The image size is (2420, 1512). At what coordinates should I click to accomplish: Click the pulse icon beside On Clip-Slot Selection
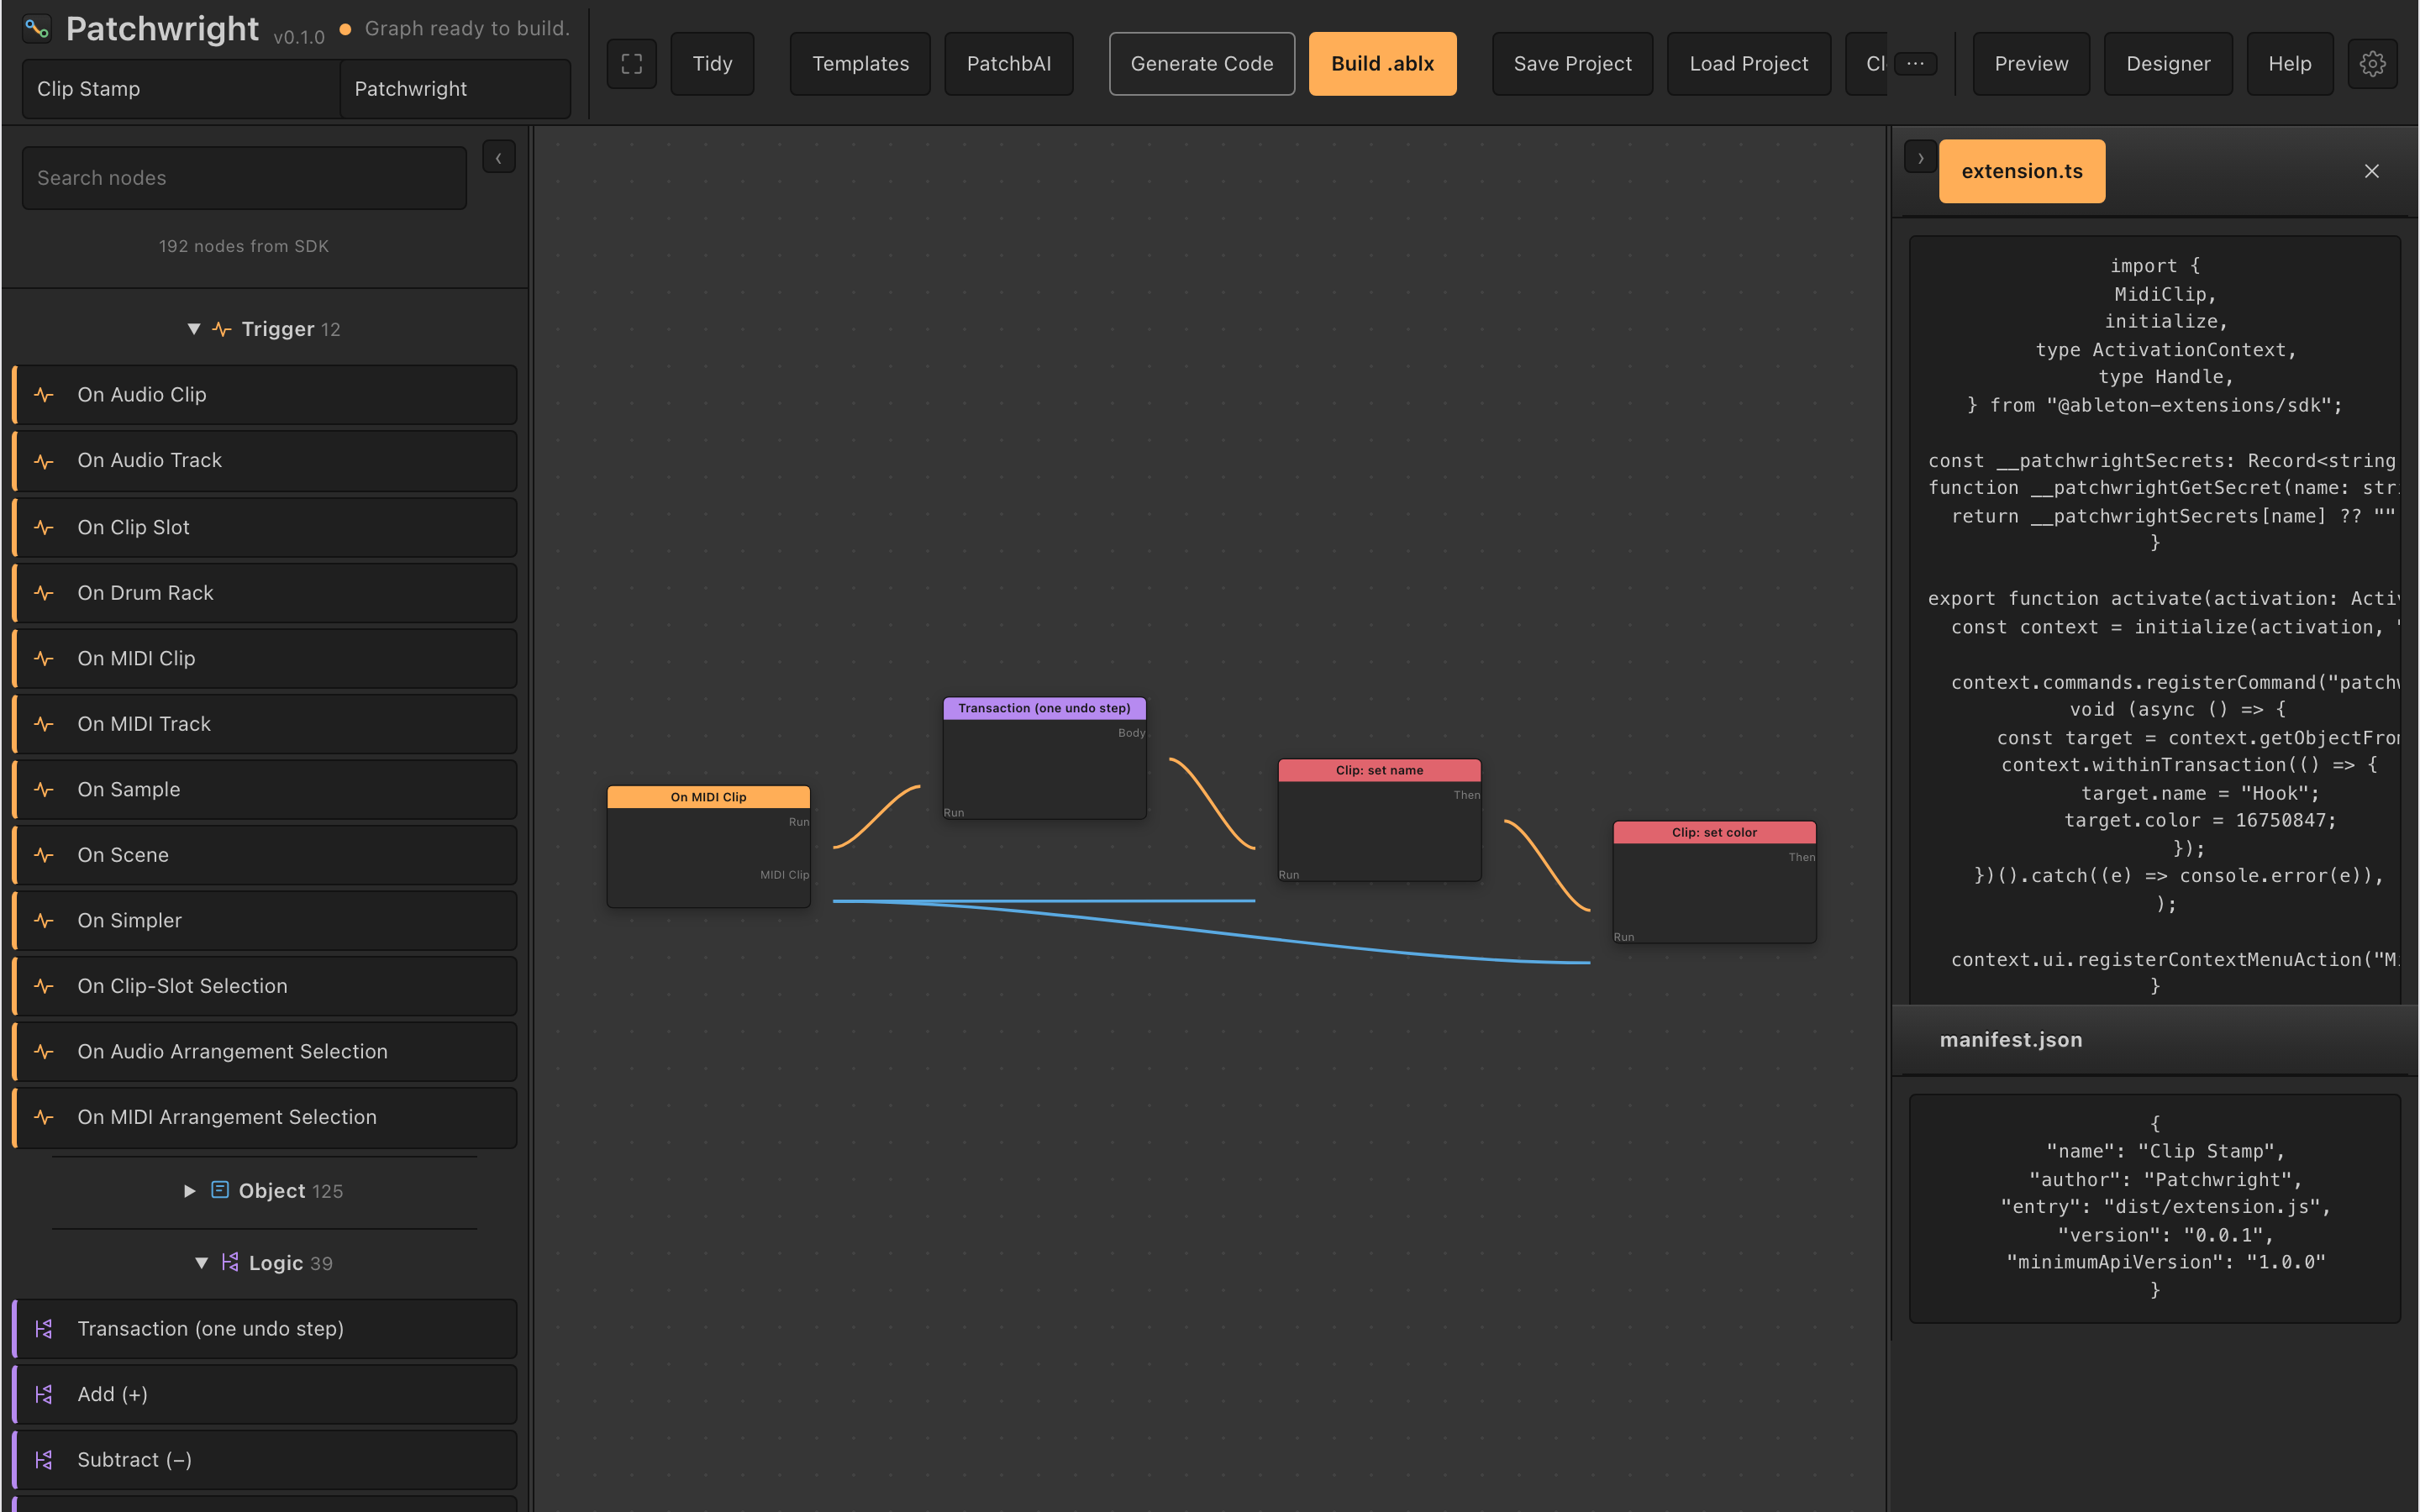pyautogui.click(x=44, y=986)
